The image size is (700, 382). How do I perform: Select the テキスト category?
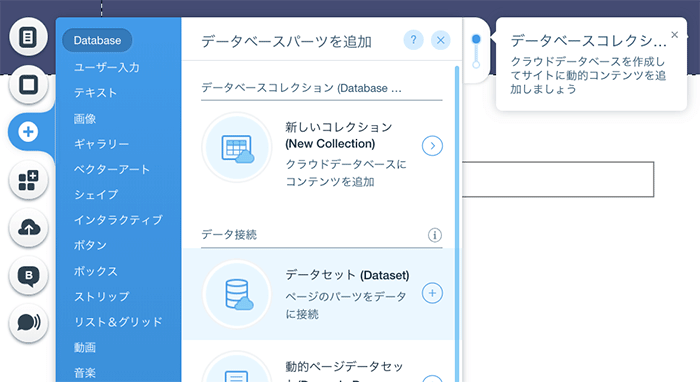95,93
